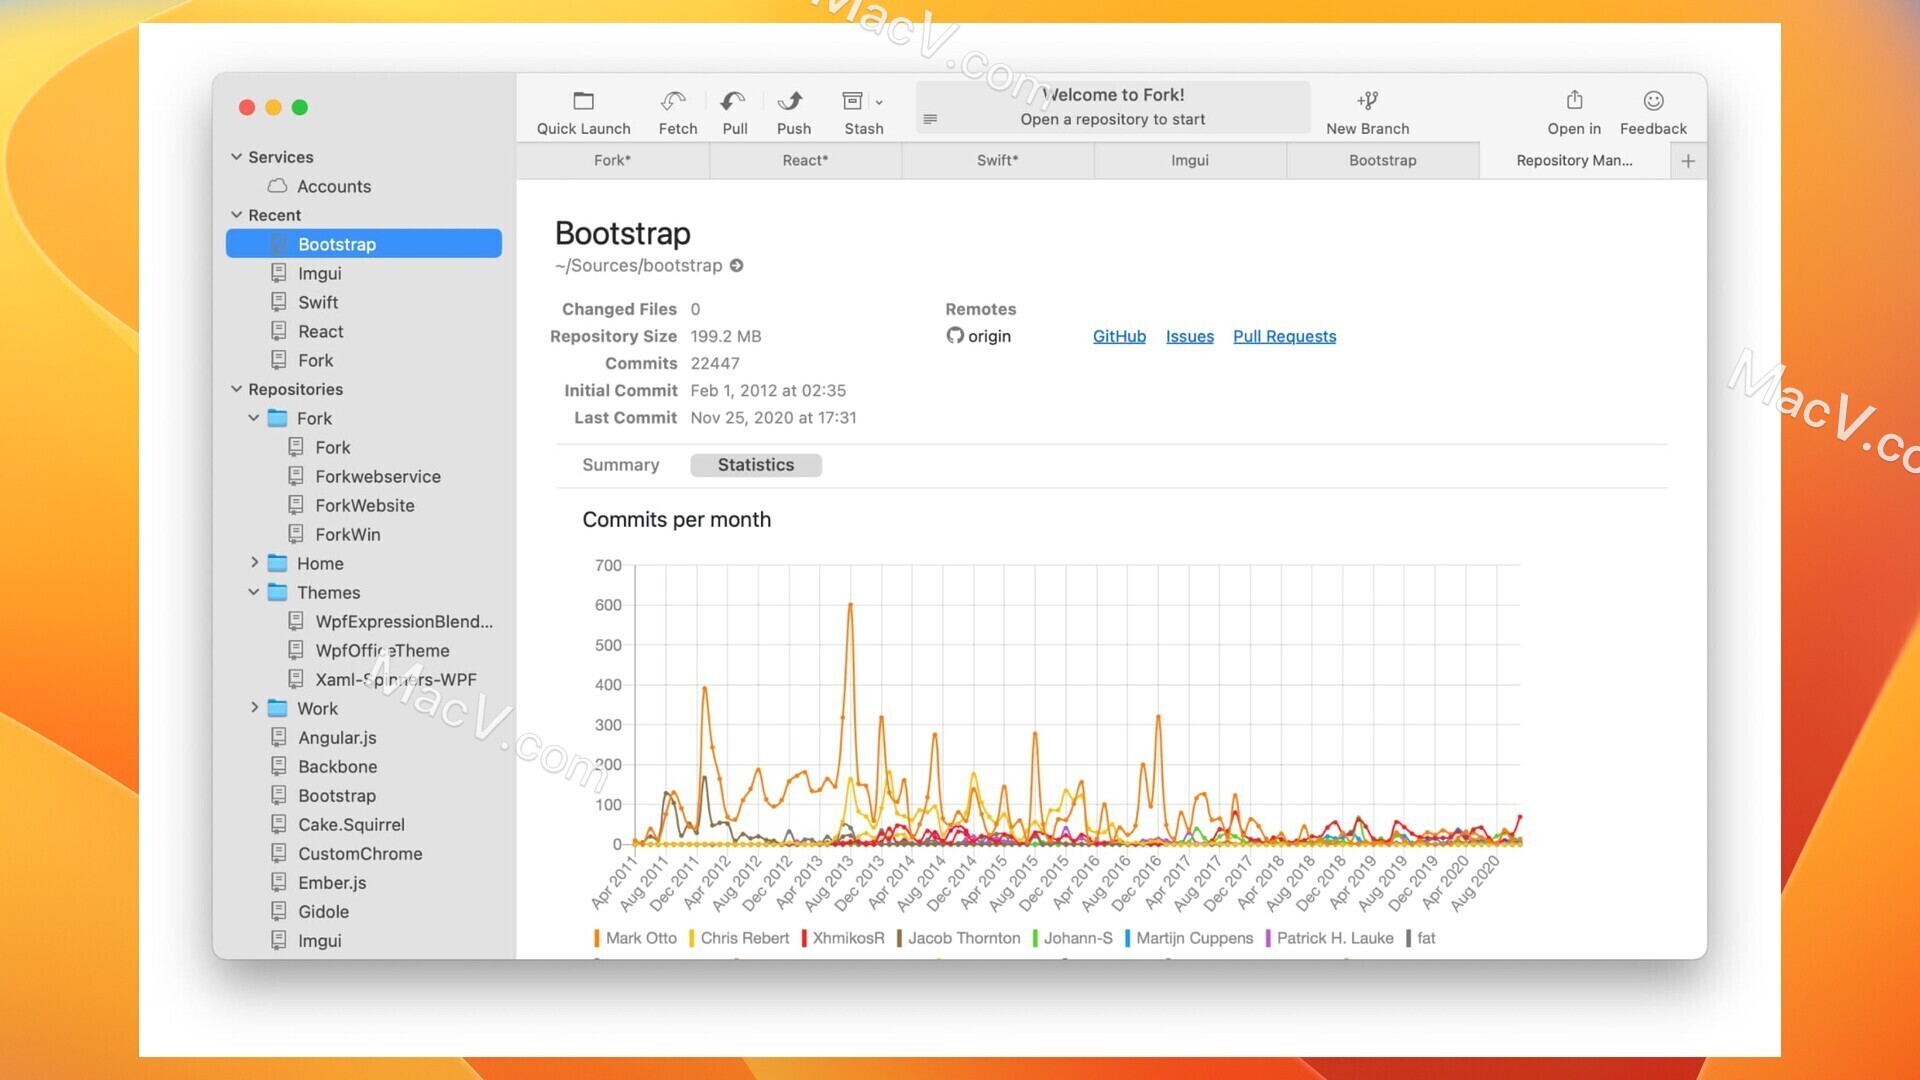The height and width of the screenshot is (1080, 1920).
Task: Click Chris Rebert legend color swatch
Action: [691, 938]
